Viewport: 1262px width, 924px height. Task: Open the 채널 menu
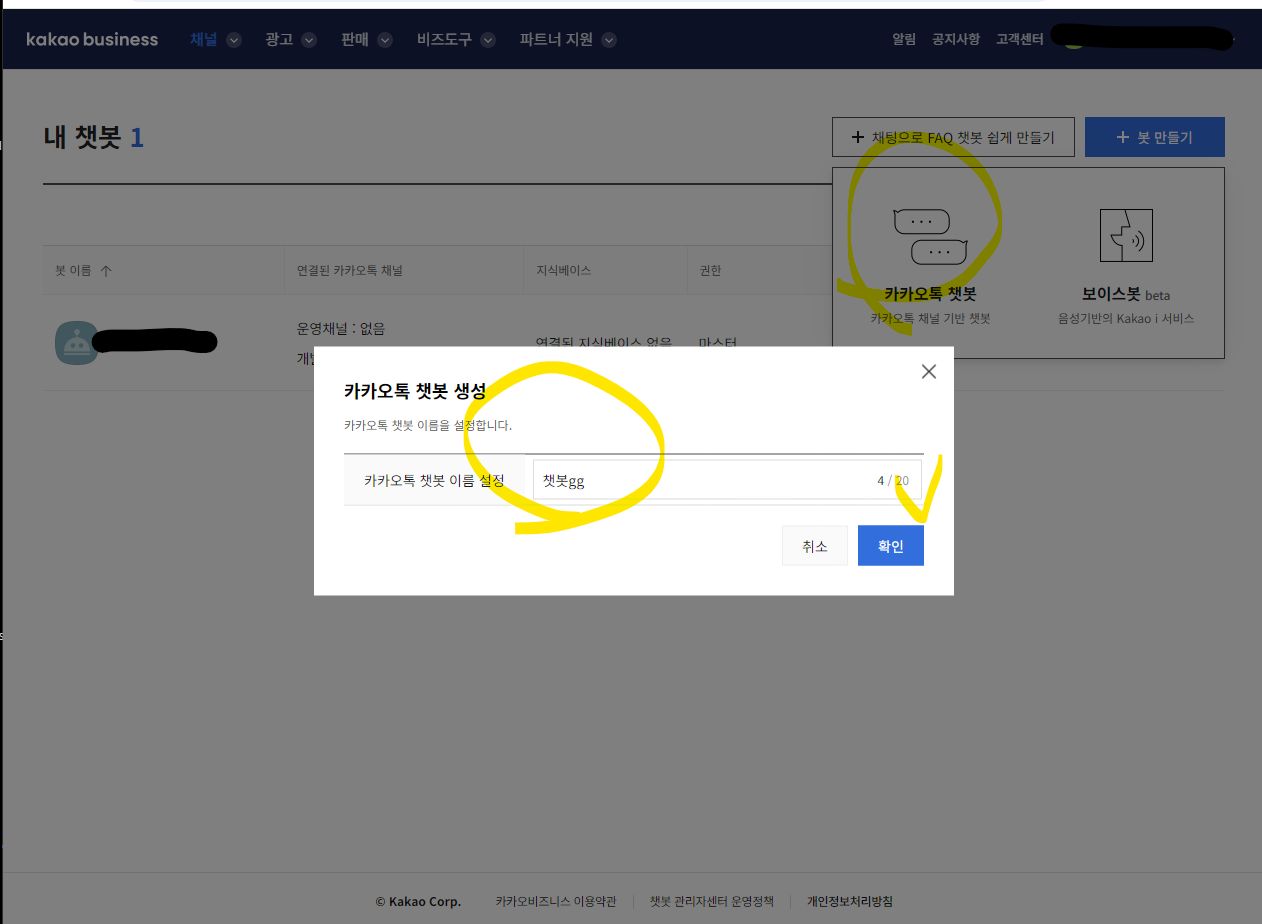(204, 40)
